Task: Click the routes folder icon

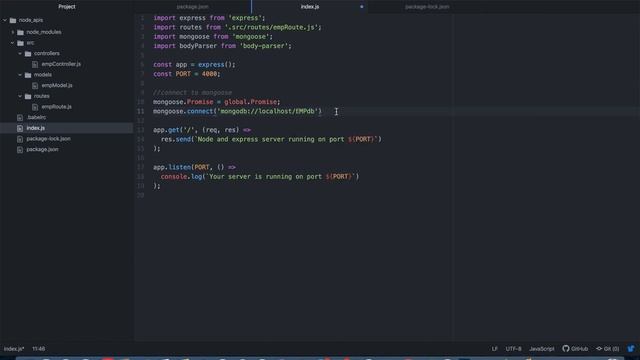Action: 28,96
